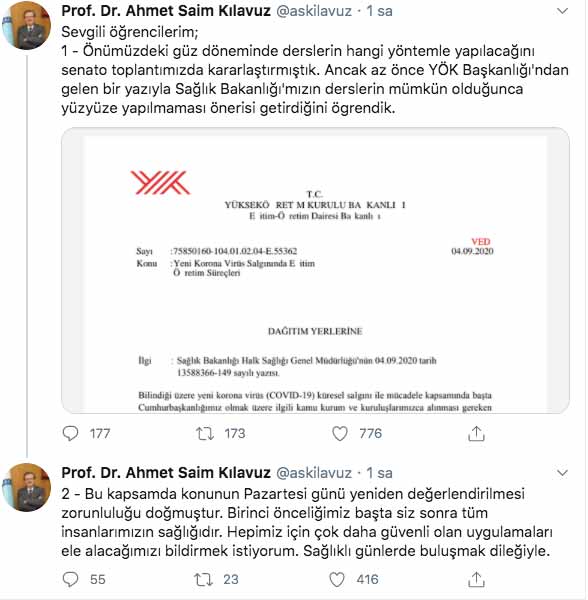Open the second tweet text starting '2 - Bu kapsamda'
The height and width of the screenshot is (600, 588).
tap(307, 522)
